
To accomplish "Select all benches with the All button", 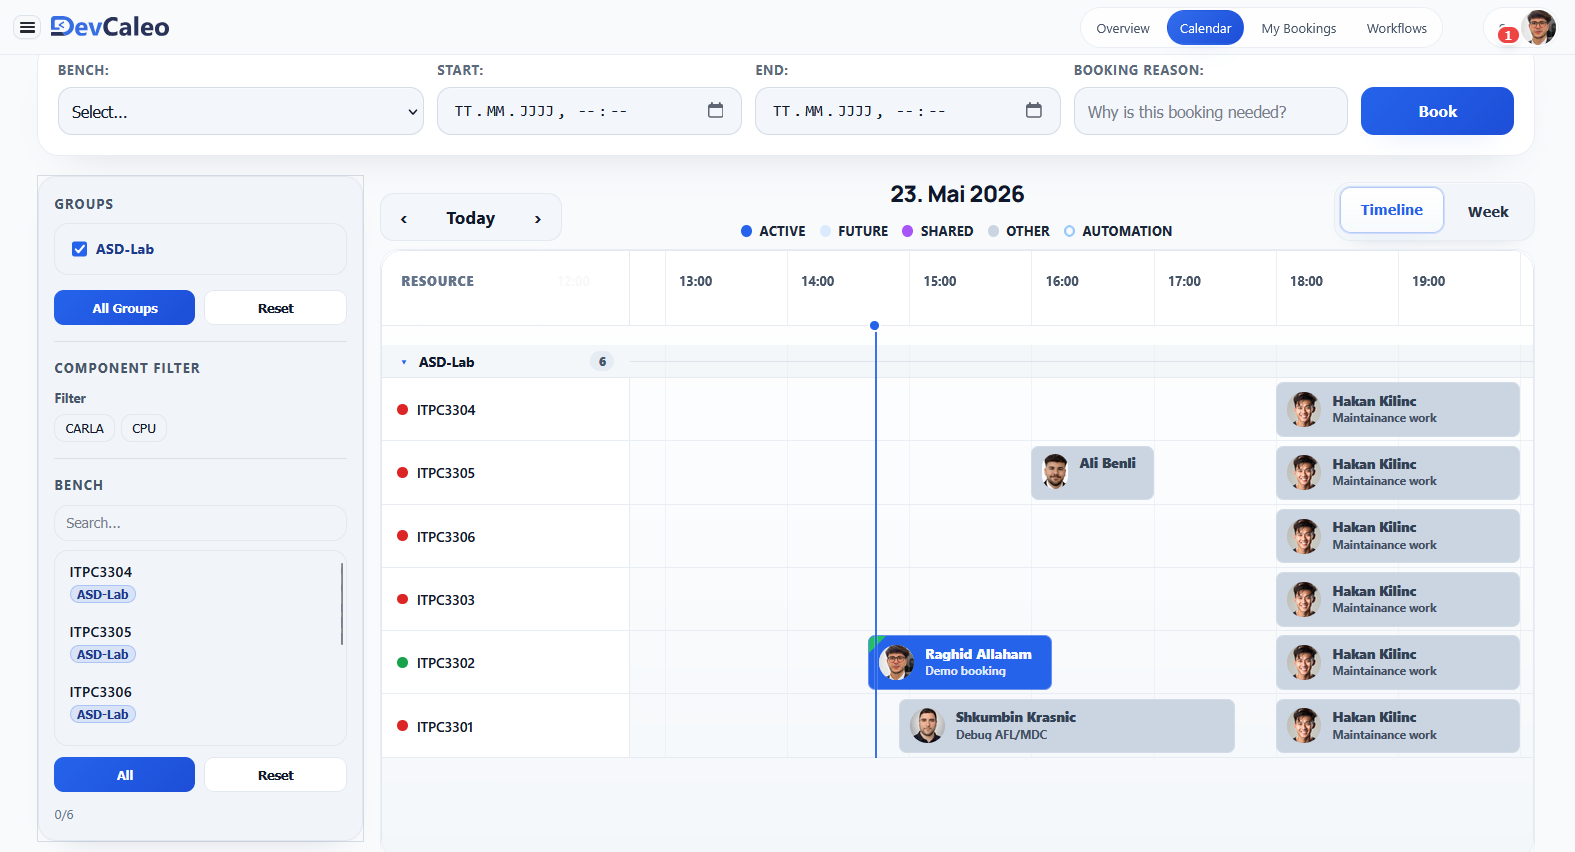I will point(125,775).
